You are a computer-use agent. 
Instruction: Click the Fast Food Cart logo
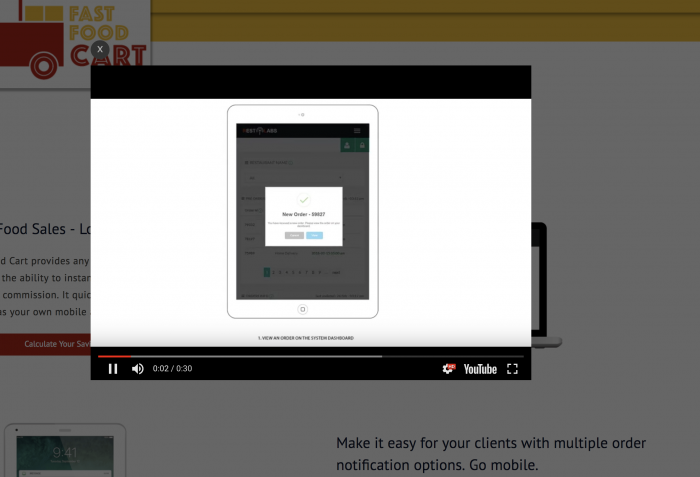74,42
